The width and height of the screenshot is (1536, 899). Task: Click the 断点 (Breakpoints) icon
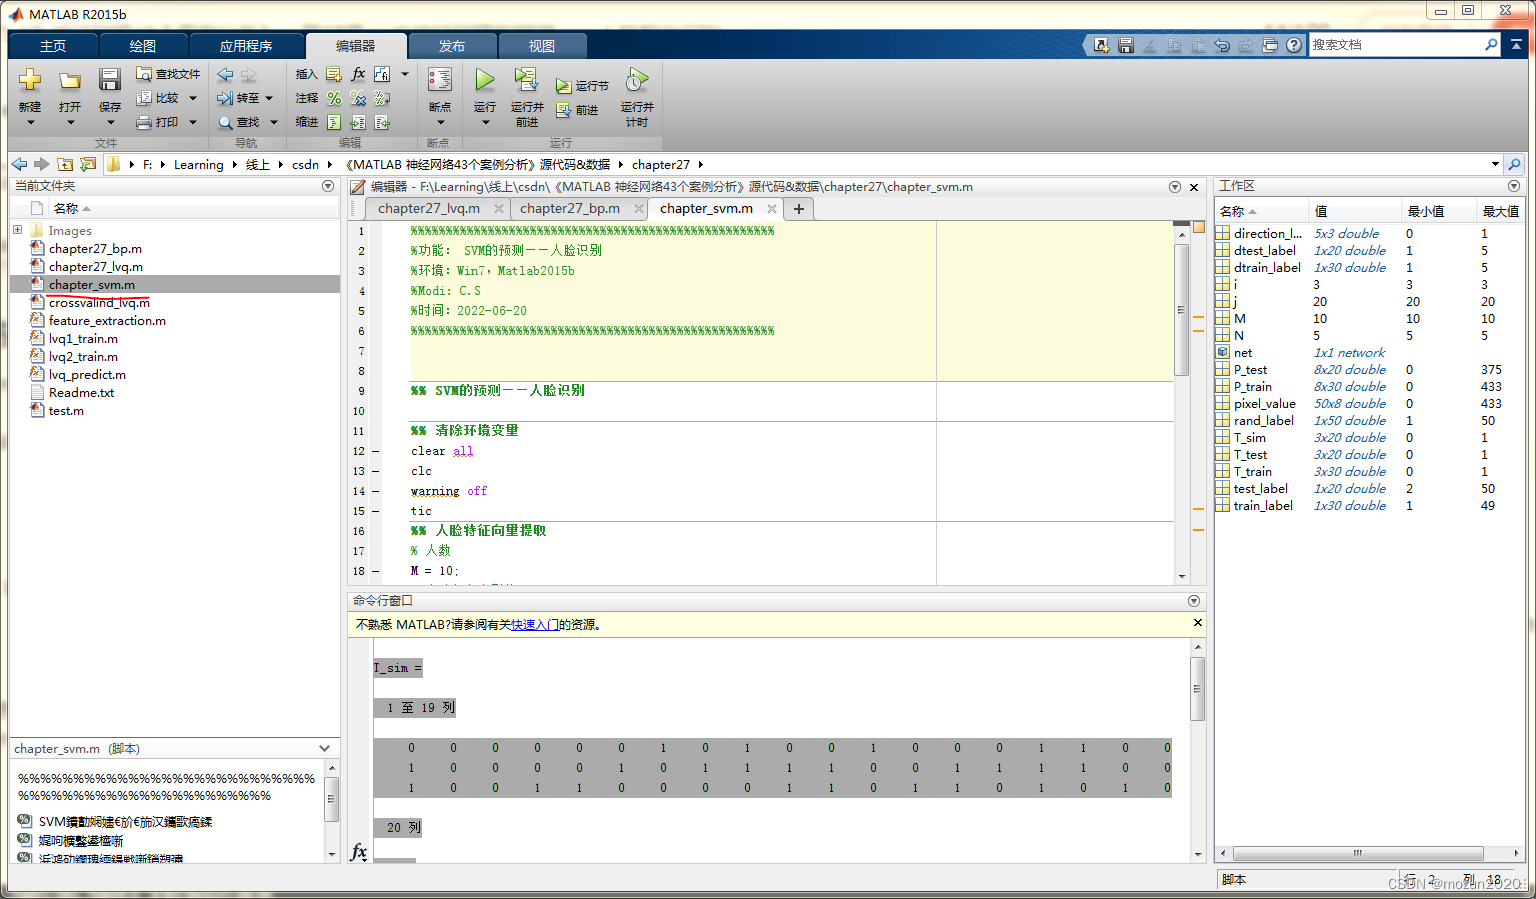(440, 80)
